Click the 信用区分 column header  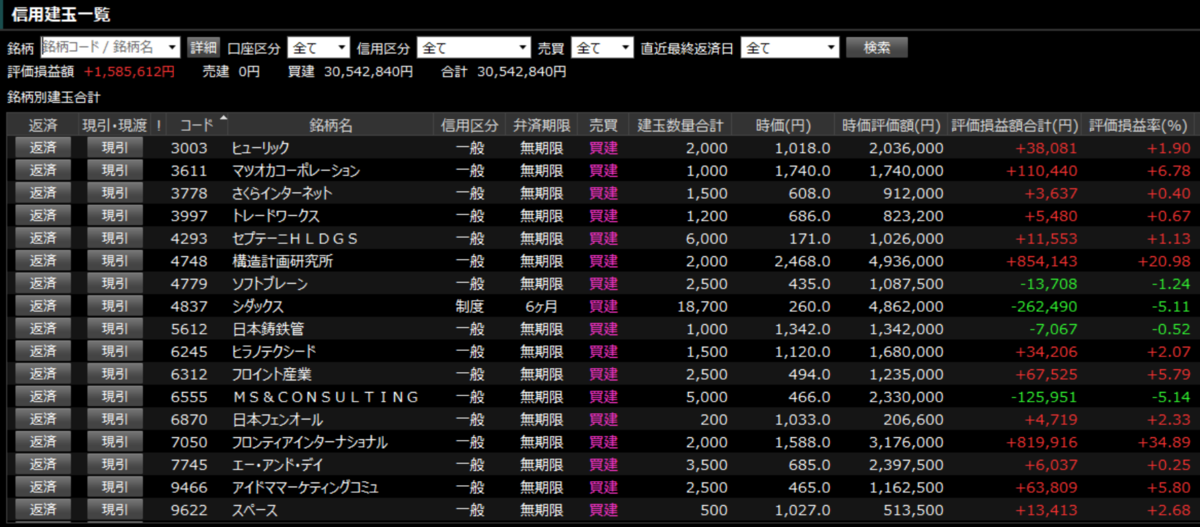coord(470,125)
